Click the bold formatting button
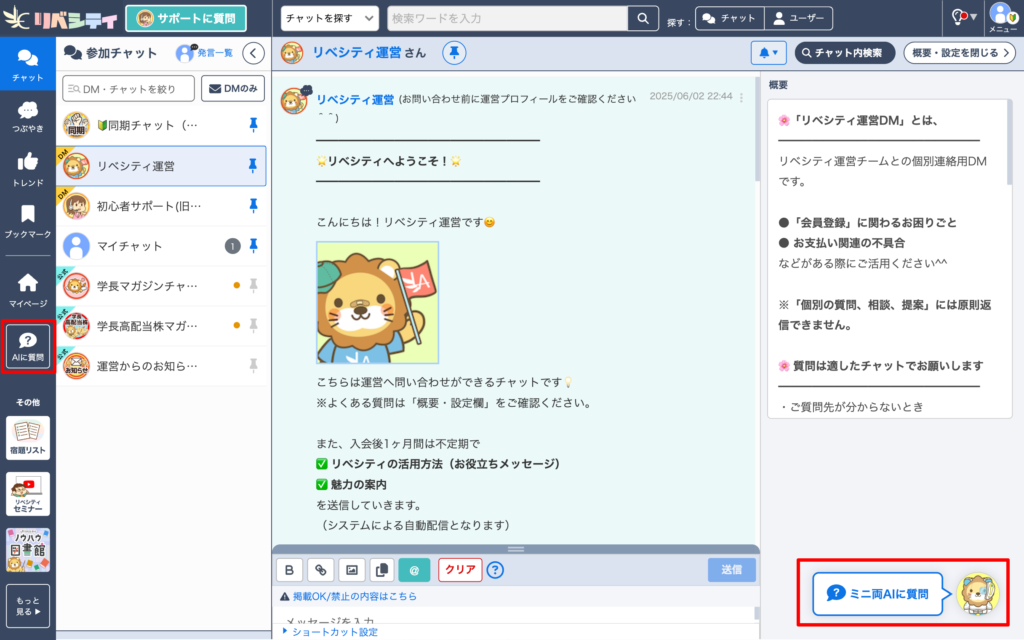The image size is (1024, 640). pos(290,570)
